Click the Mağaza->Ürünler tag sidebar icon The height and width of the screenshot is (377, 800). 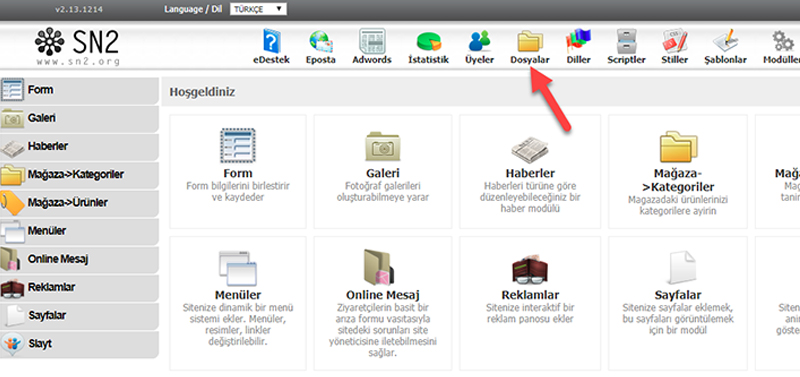[12, 204]
